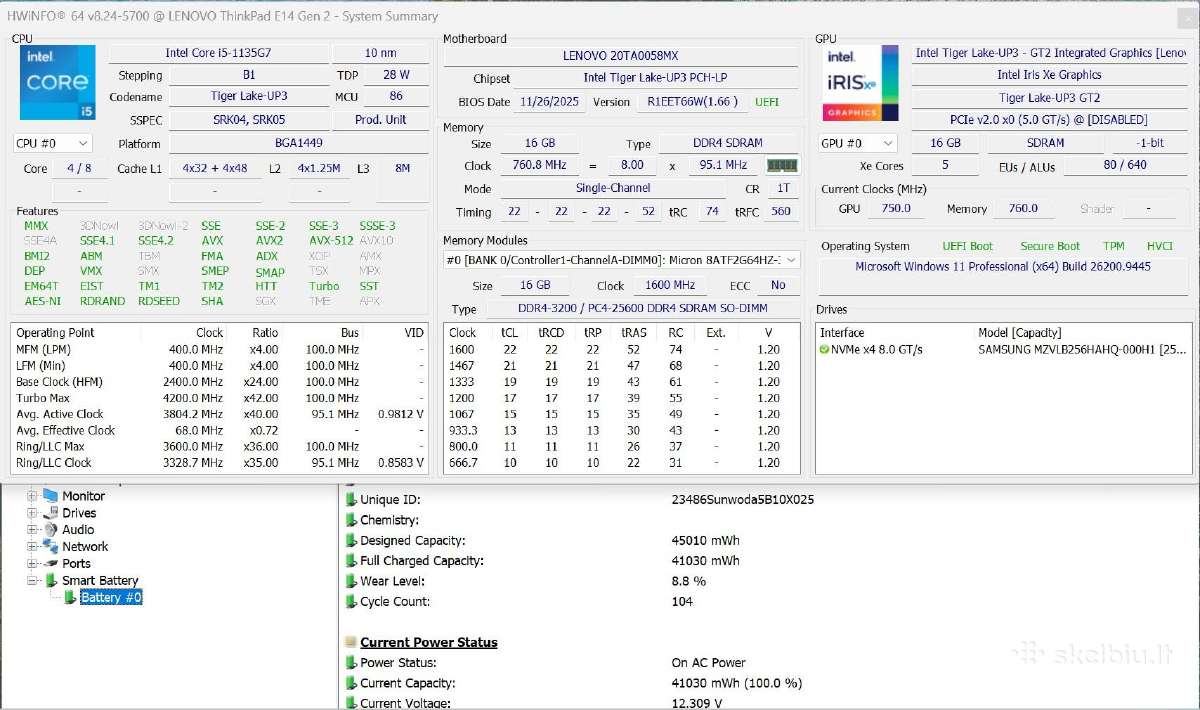Click the Turbo Max operating point row
Viewport: 1200px width, 710px height.
[x=220, y=398]
